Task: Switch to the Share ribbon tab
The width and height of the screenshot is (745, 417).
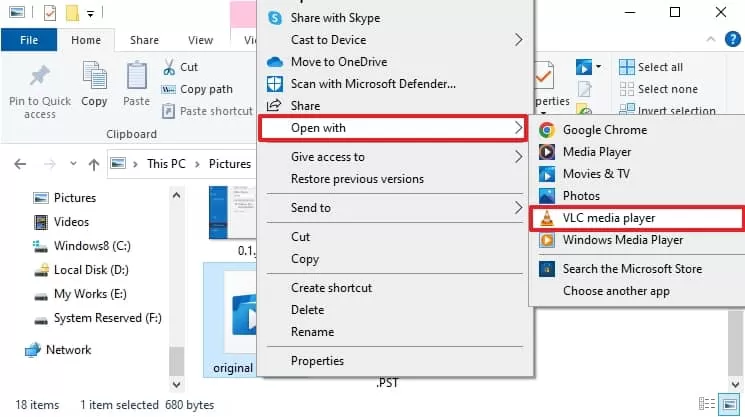Action: pyautogui.click(x=144, y=40)
